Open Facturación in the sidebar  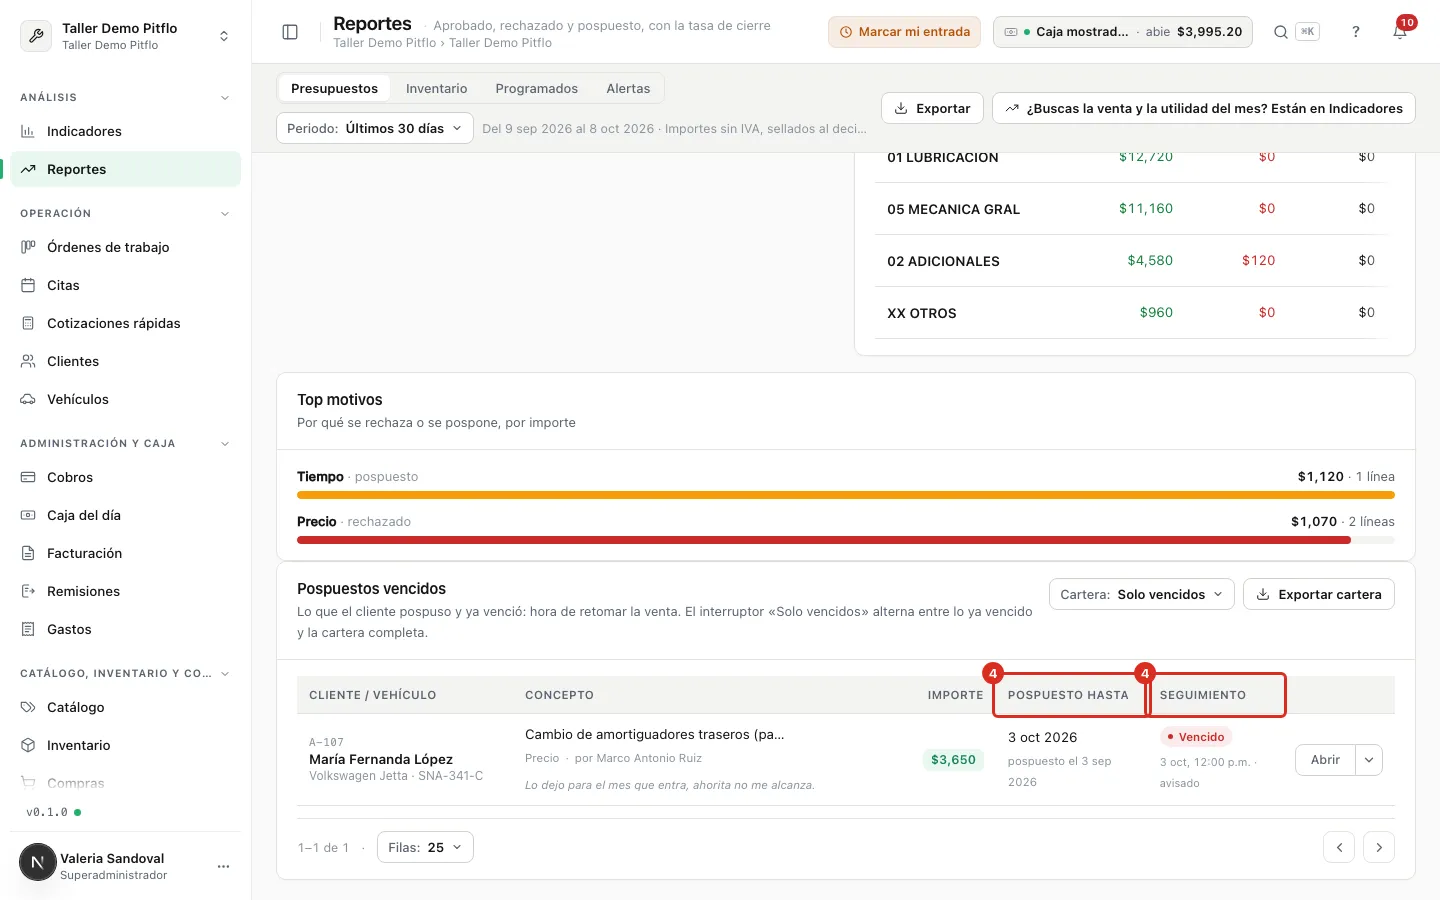coord(126,553)
